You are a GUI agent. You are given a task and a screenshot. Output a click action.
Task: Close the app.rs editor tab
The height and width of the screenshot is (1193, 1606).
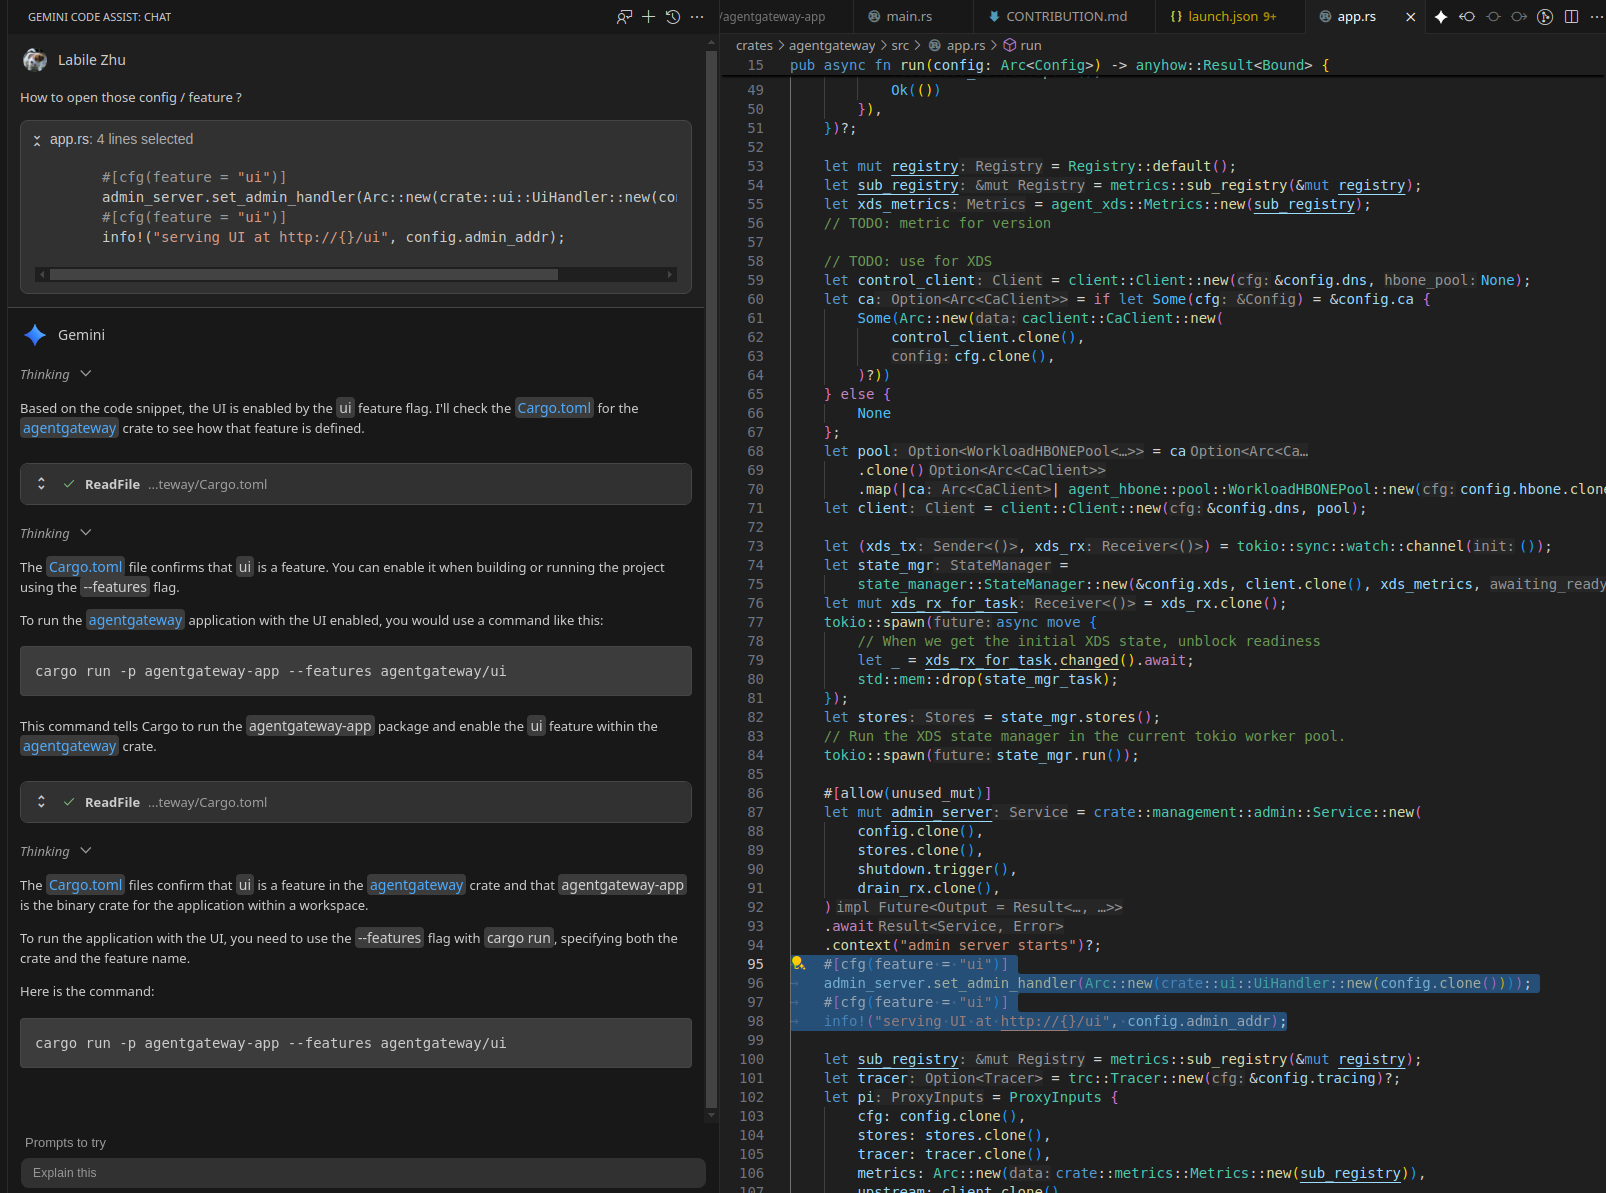point(1410,17)
